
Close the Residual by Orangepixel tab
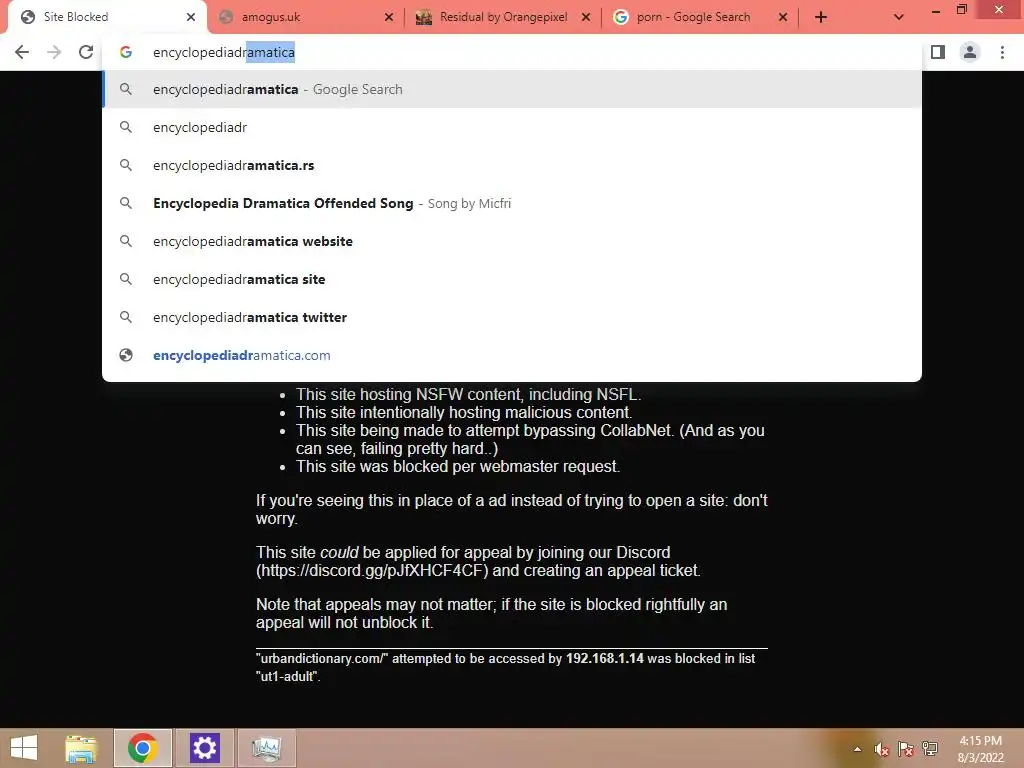tap(586, 18)
